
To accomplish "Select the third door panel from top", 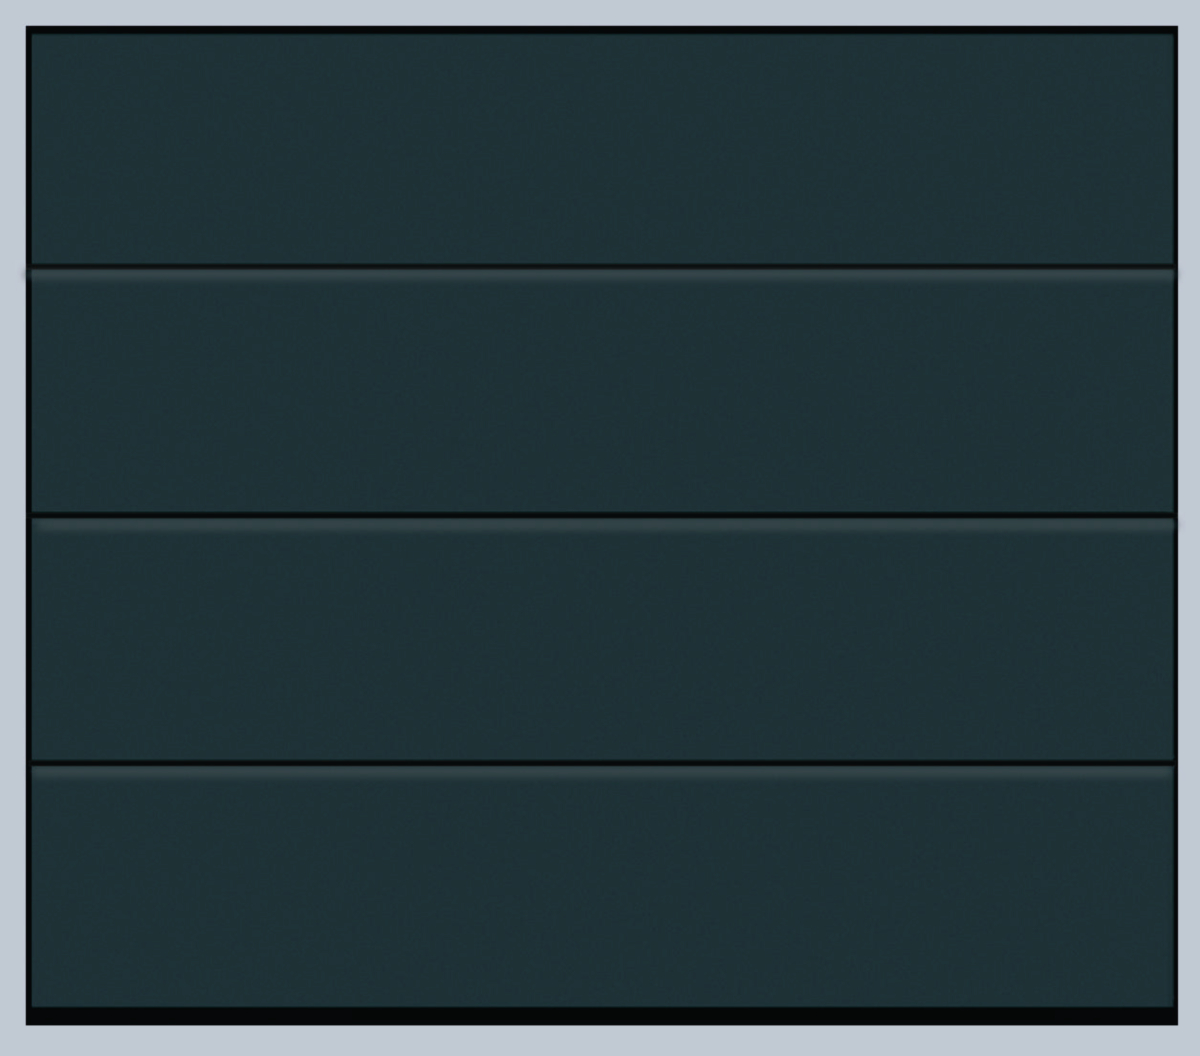I will [x=602, y=639].
